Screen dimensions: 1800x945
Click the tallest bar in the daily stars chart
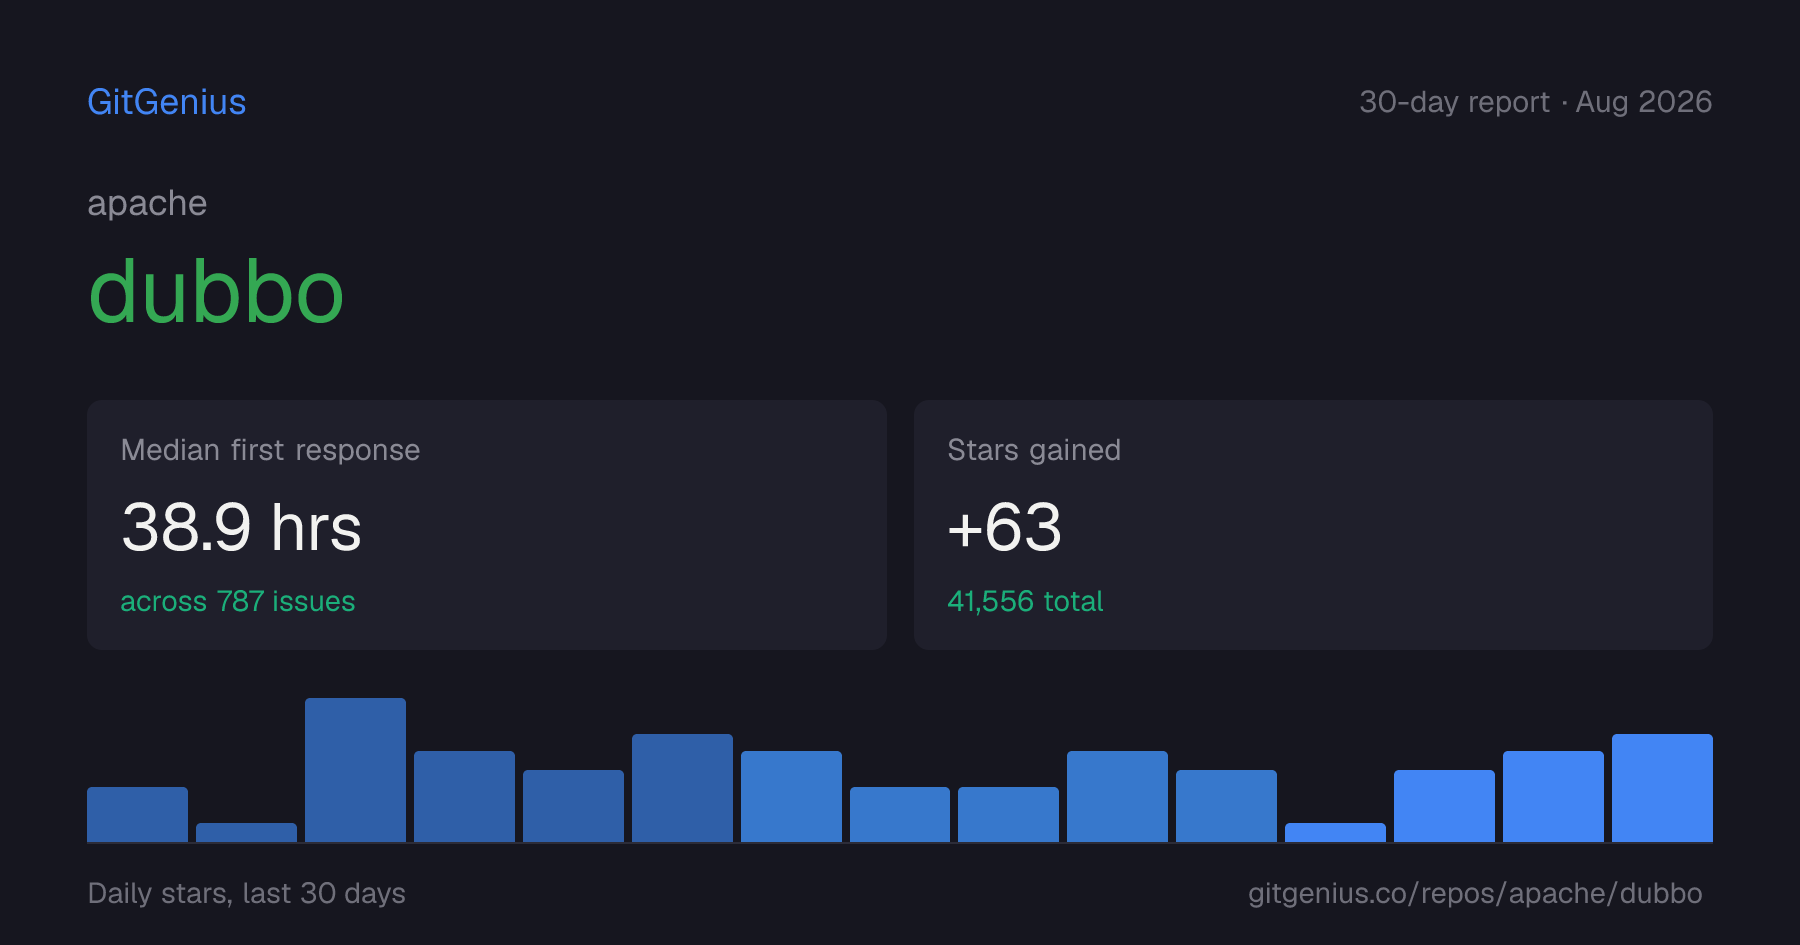[355, 770]
